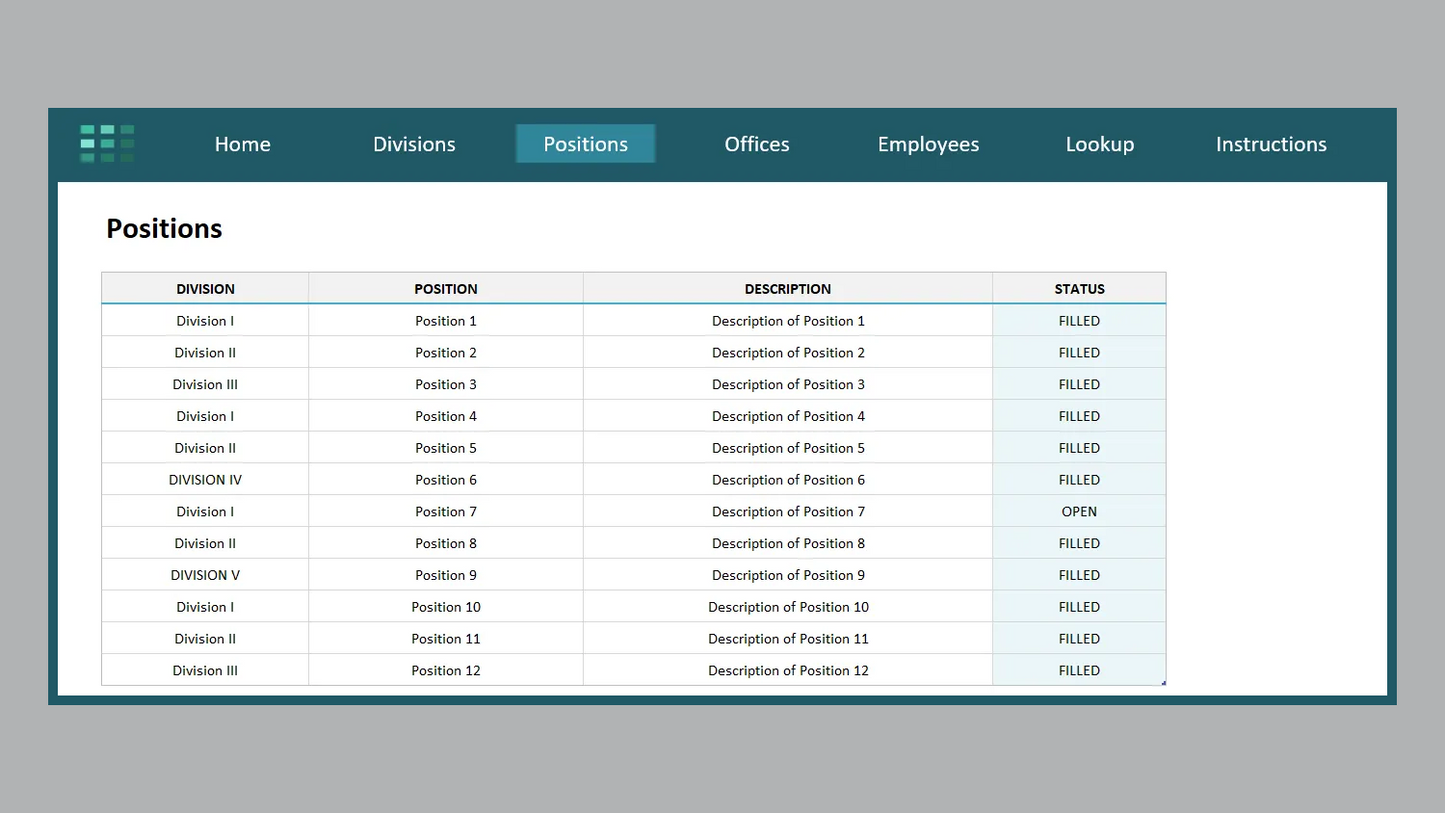
Task: Click the DIVISION column header
Action: 205,288
